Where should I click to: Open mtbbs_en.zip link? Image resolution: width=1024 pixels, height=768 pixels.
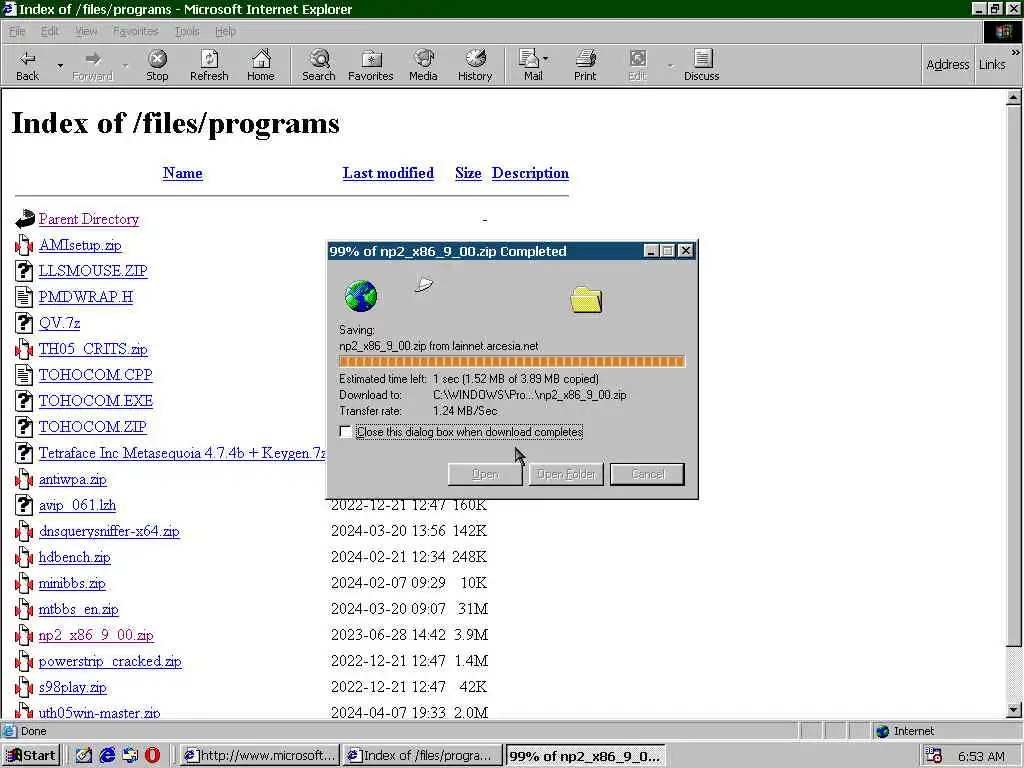point(78,609)
